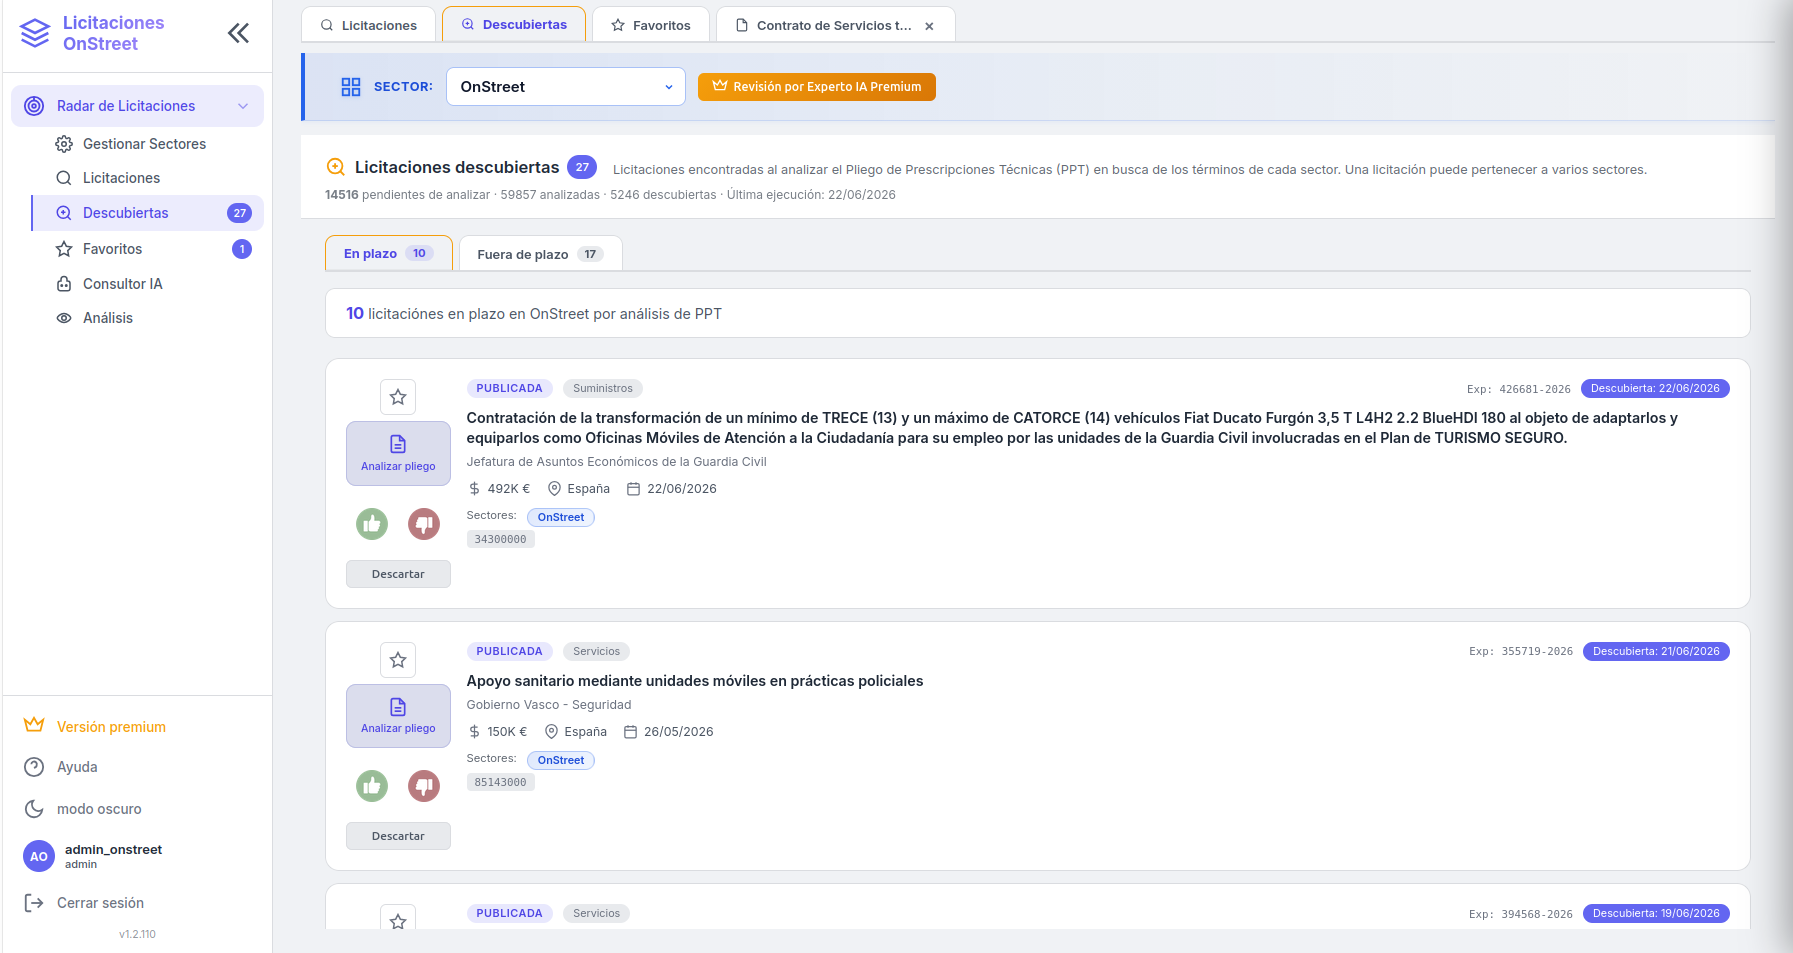Favorite the Fiat Ducato tender with star
1793x953 pixels.
398,397
